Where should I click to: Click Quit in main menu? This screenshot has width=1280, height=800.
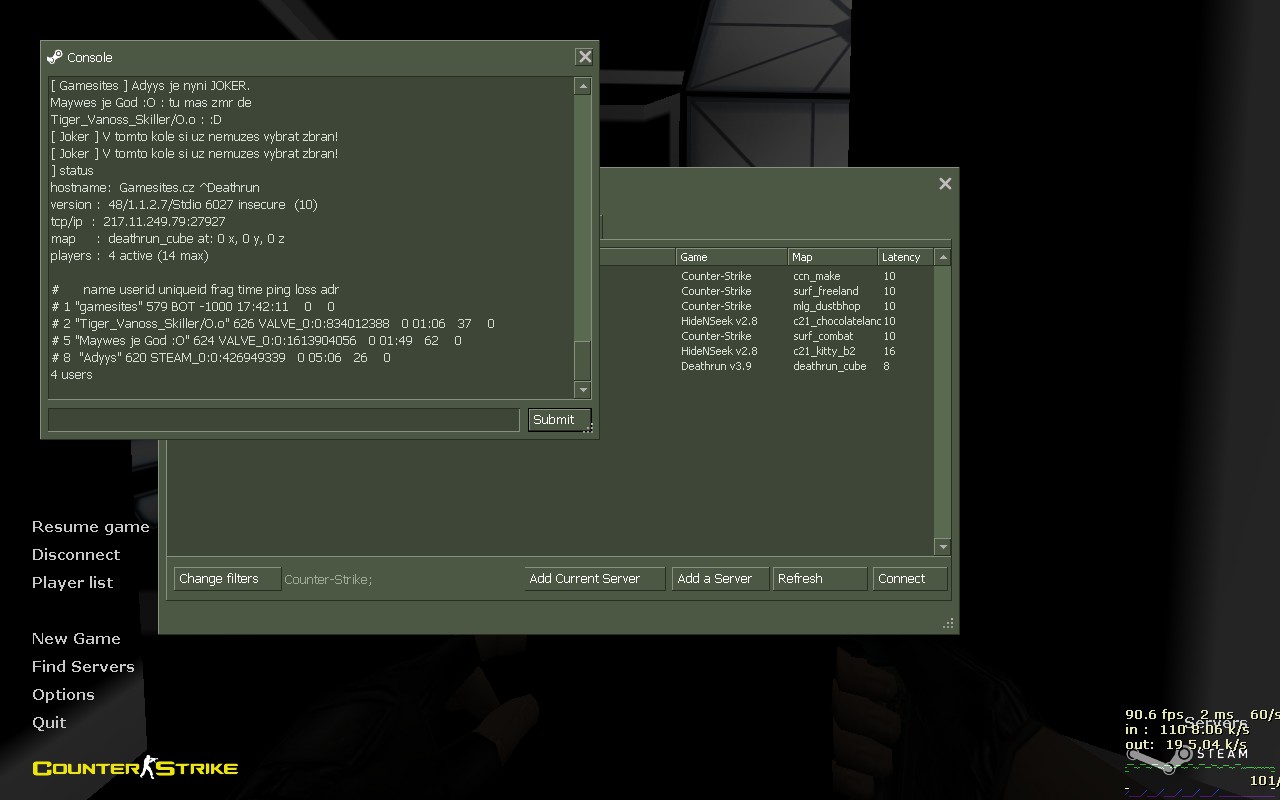(49, 723)
